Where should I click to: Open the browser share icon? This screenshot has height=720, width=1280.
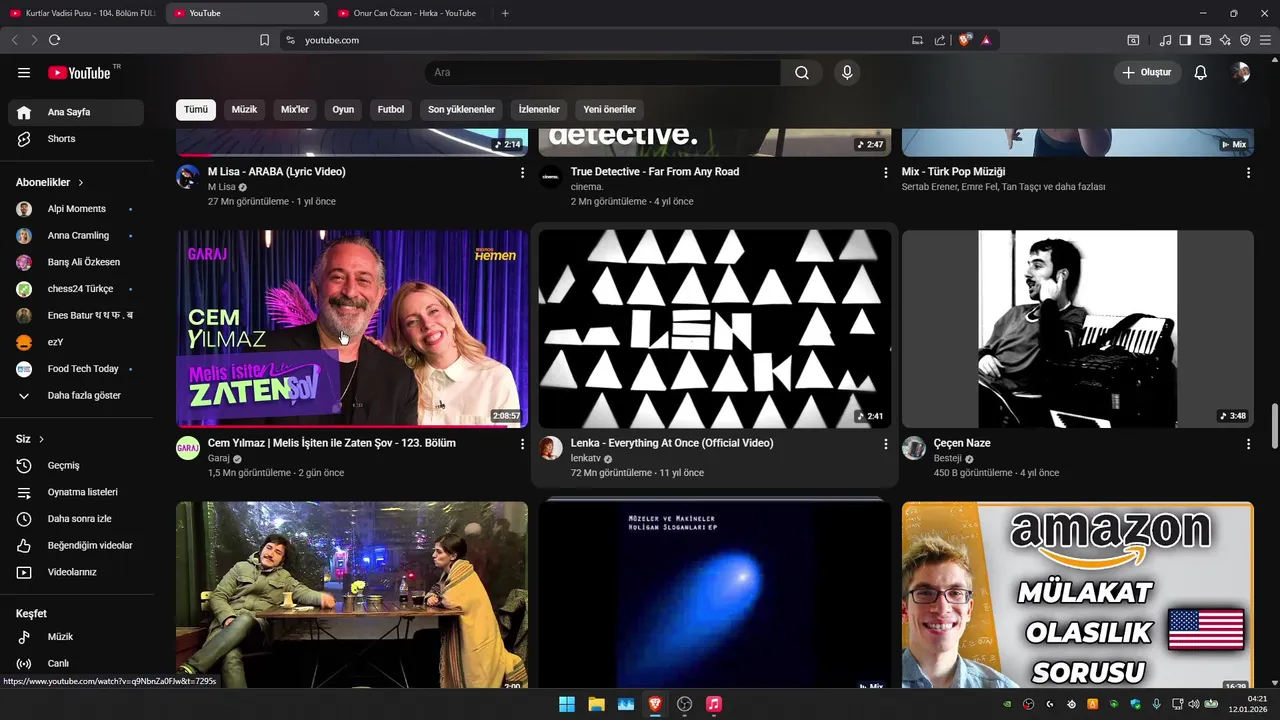coord(940,40)
